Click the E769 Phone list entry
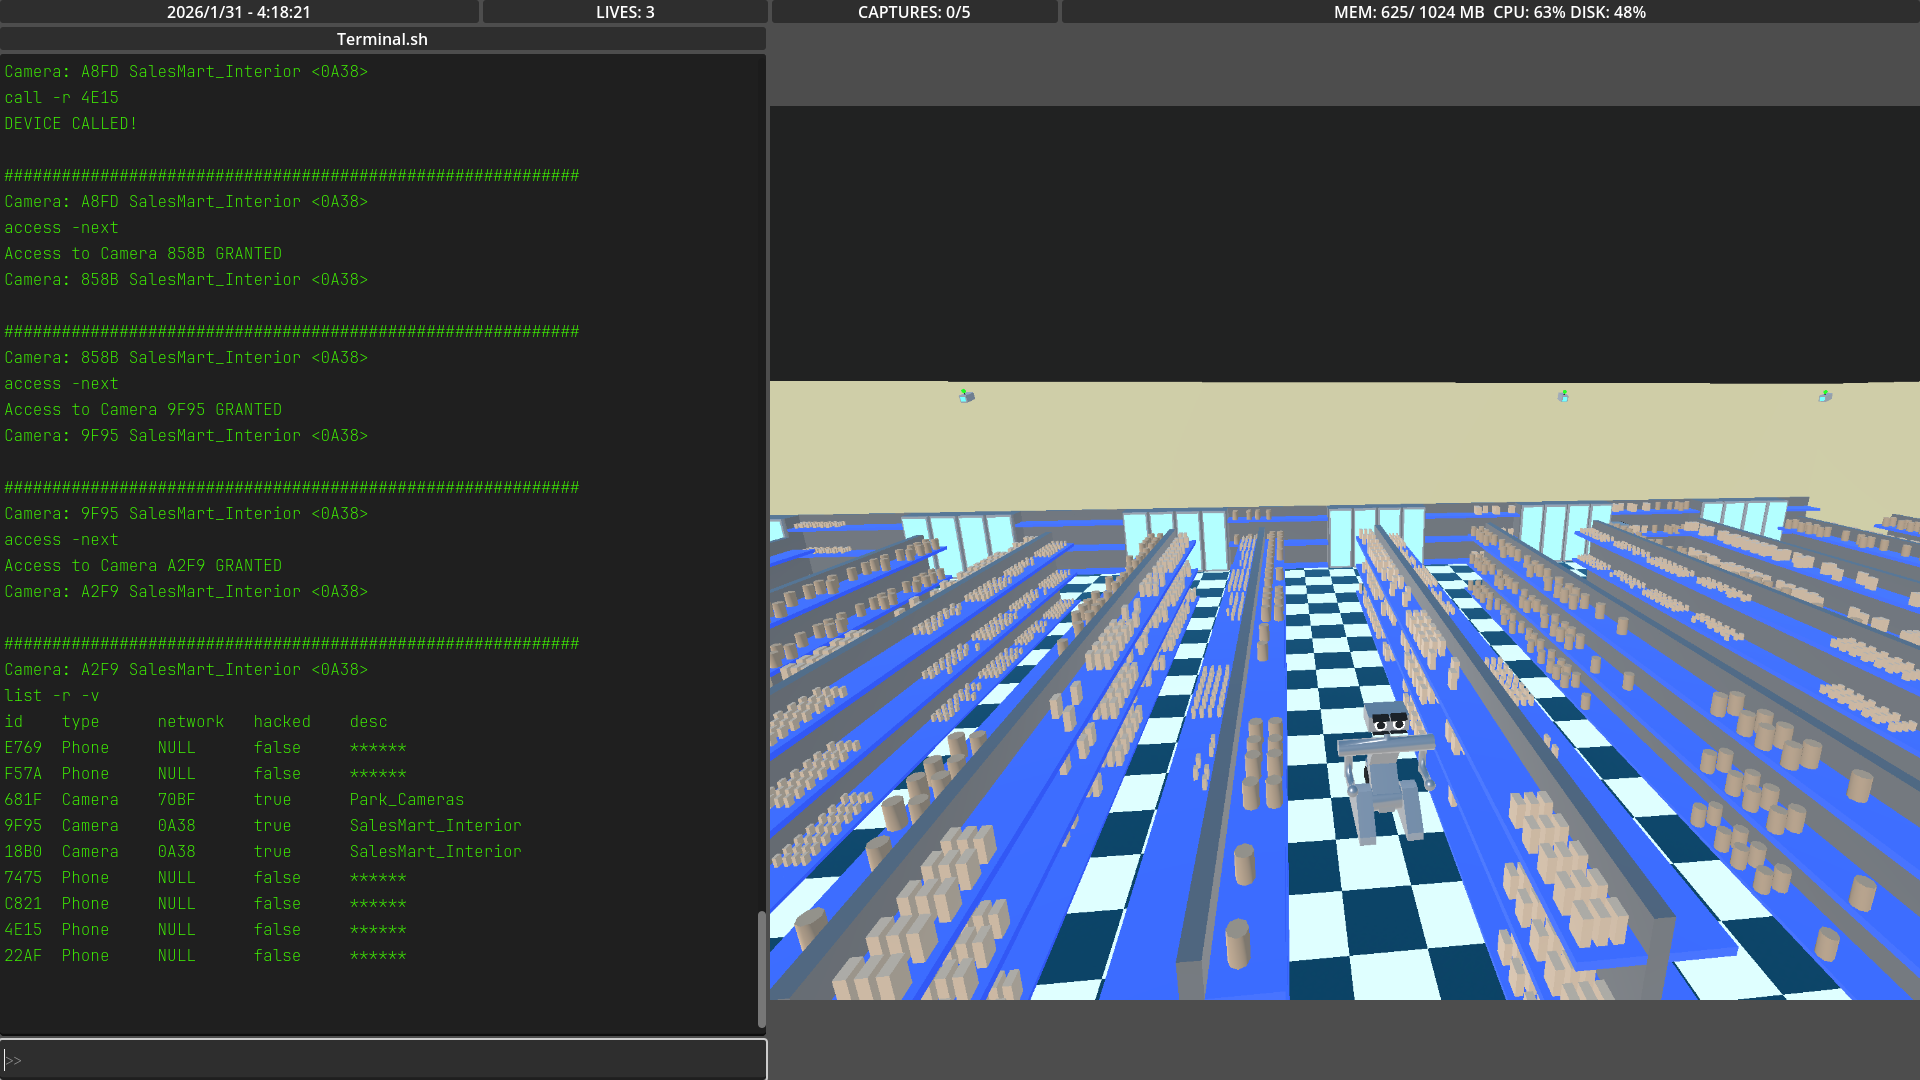The height and width of the screenshot is (1080, 1920). pos(23,748)
